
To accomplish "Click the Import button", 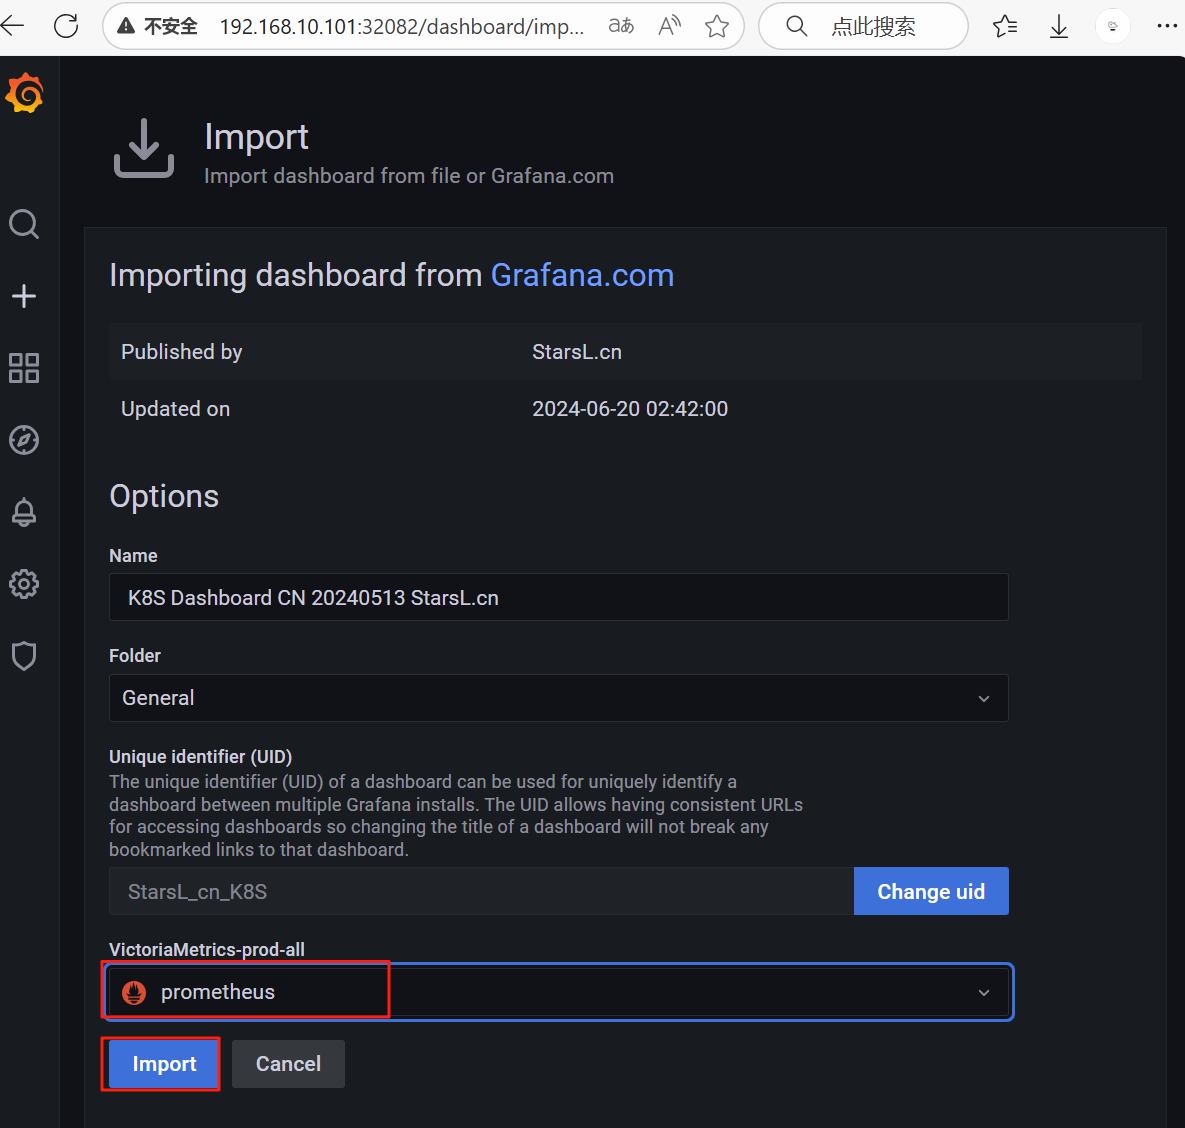I will [x=164, y=1064].
